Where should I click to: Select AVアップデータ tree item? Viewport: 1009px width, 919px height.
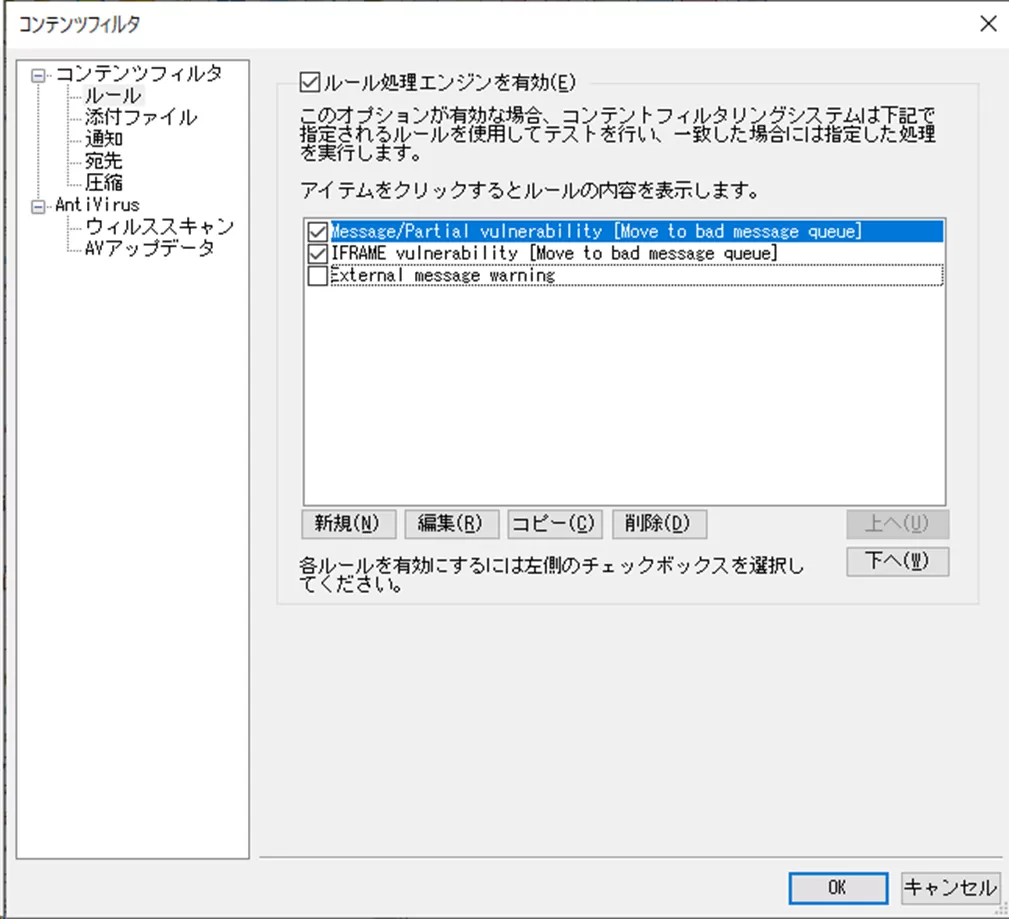point(149,249)
